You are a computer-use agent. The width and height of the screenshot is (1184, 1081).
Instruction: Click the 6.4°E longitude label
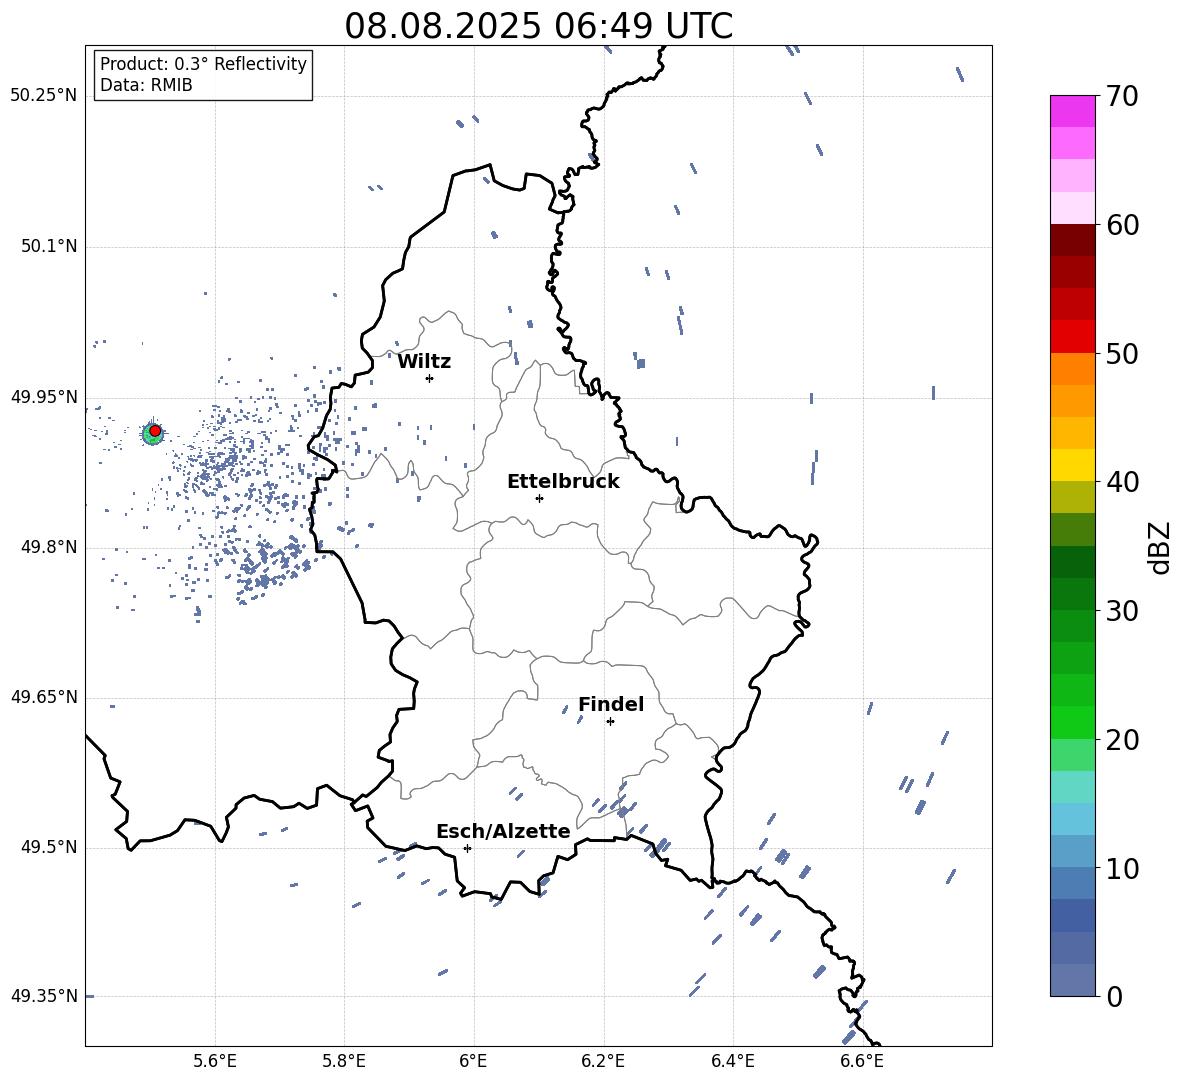click(732, 1061)
